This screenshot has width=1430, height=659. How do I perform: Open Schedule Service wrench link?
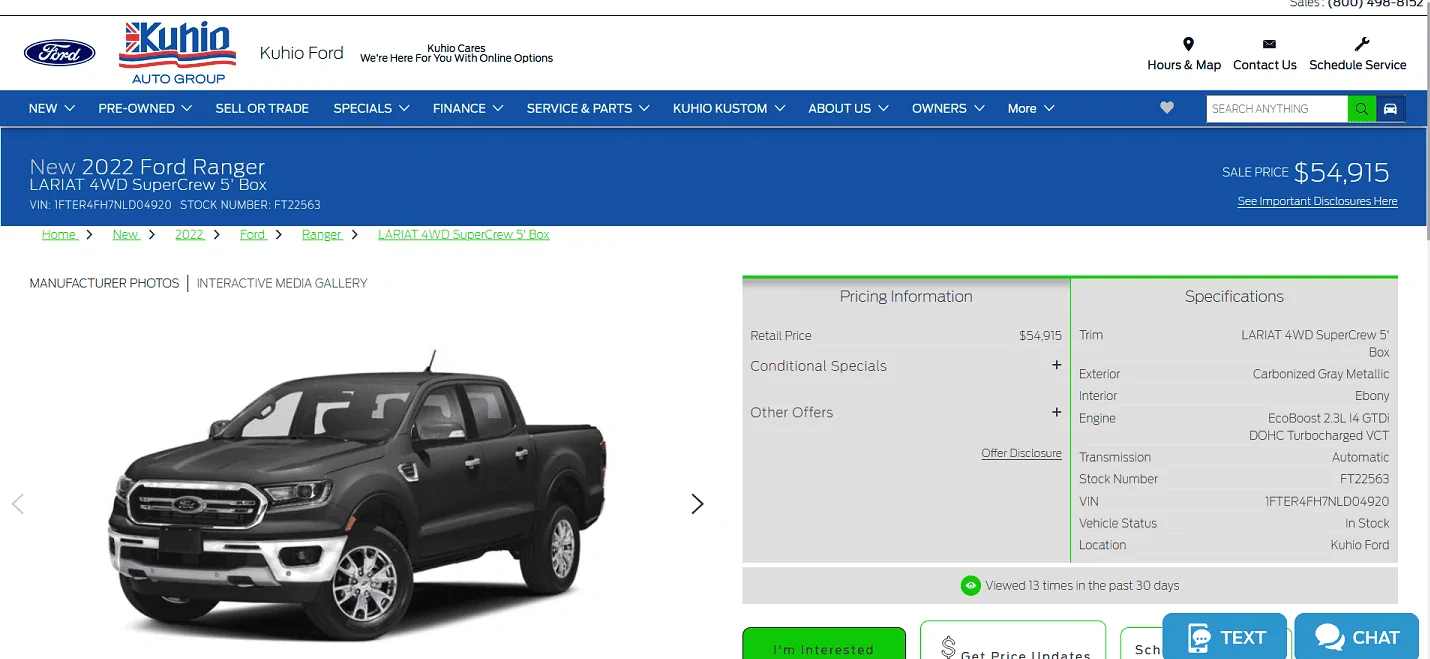pos(1358,54)
